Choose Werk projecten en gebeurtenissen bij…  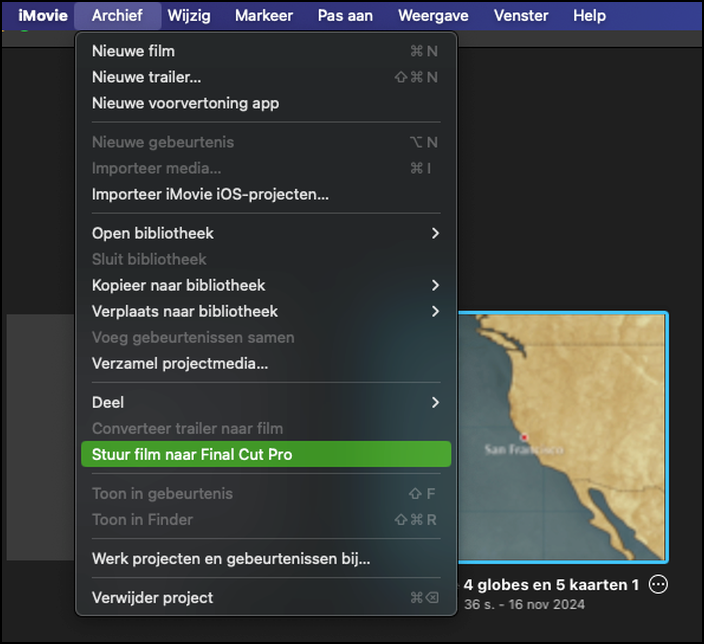266,559
